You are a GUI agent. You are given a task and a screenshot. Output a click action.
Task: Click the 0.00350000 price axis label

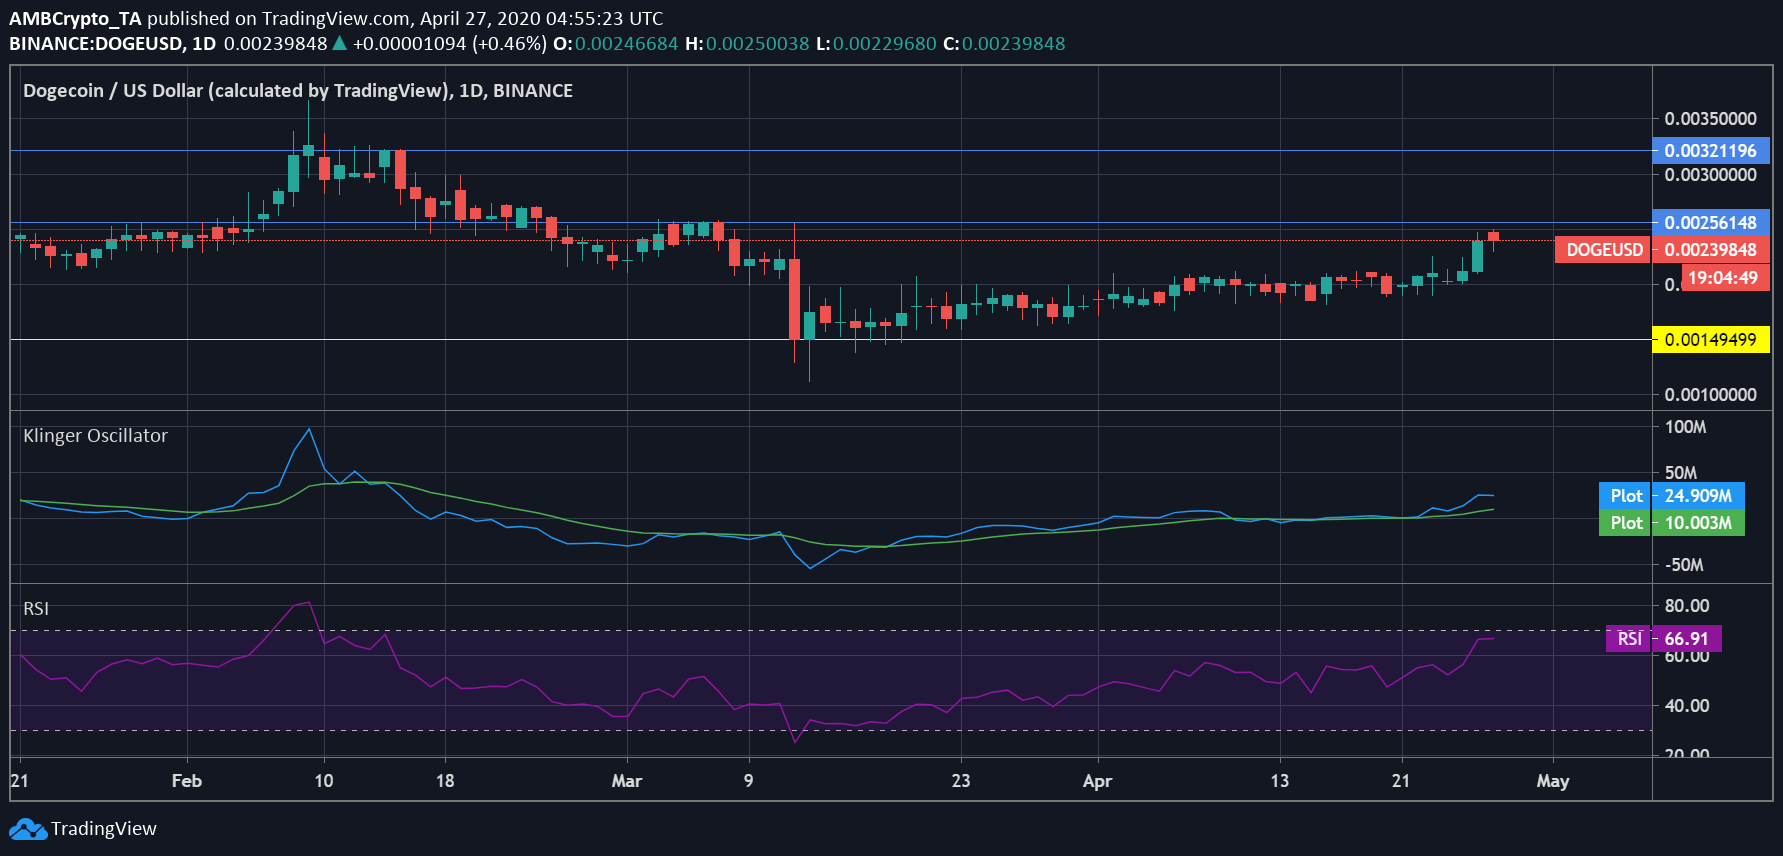1710,119
